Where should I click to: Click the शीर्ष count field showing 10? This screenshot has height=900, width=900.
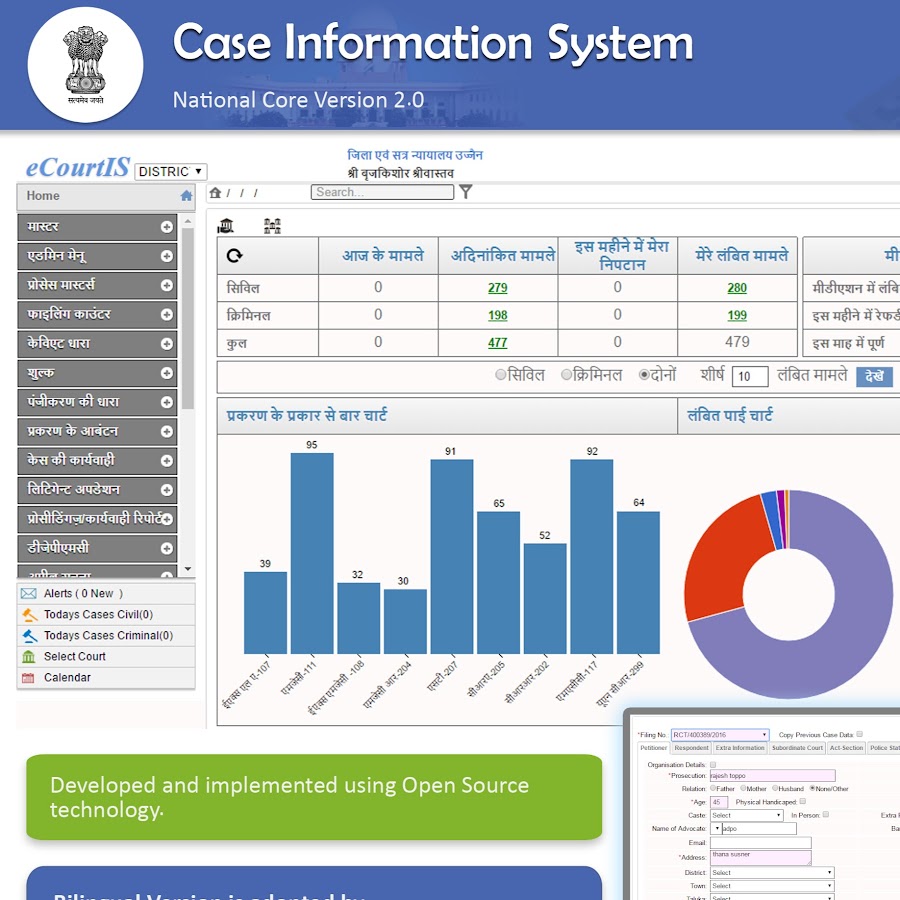click(750, 377)
